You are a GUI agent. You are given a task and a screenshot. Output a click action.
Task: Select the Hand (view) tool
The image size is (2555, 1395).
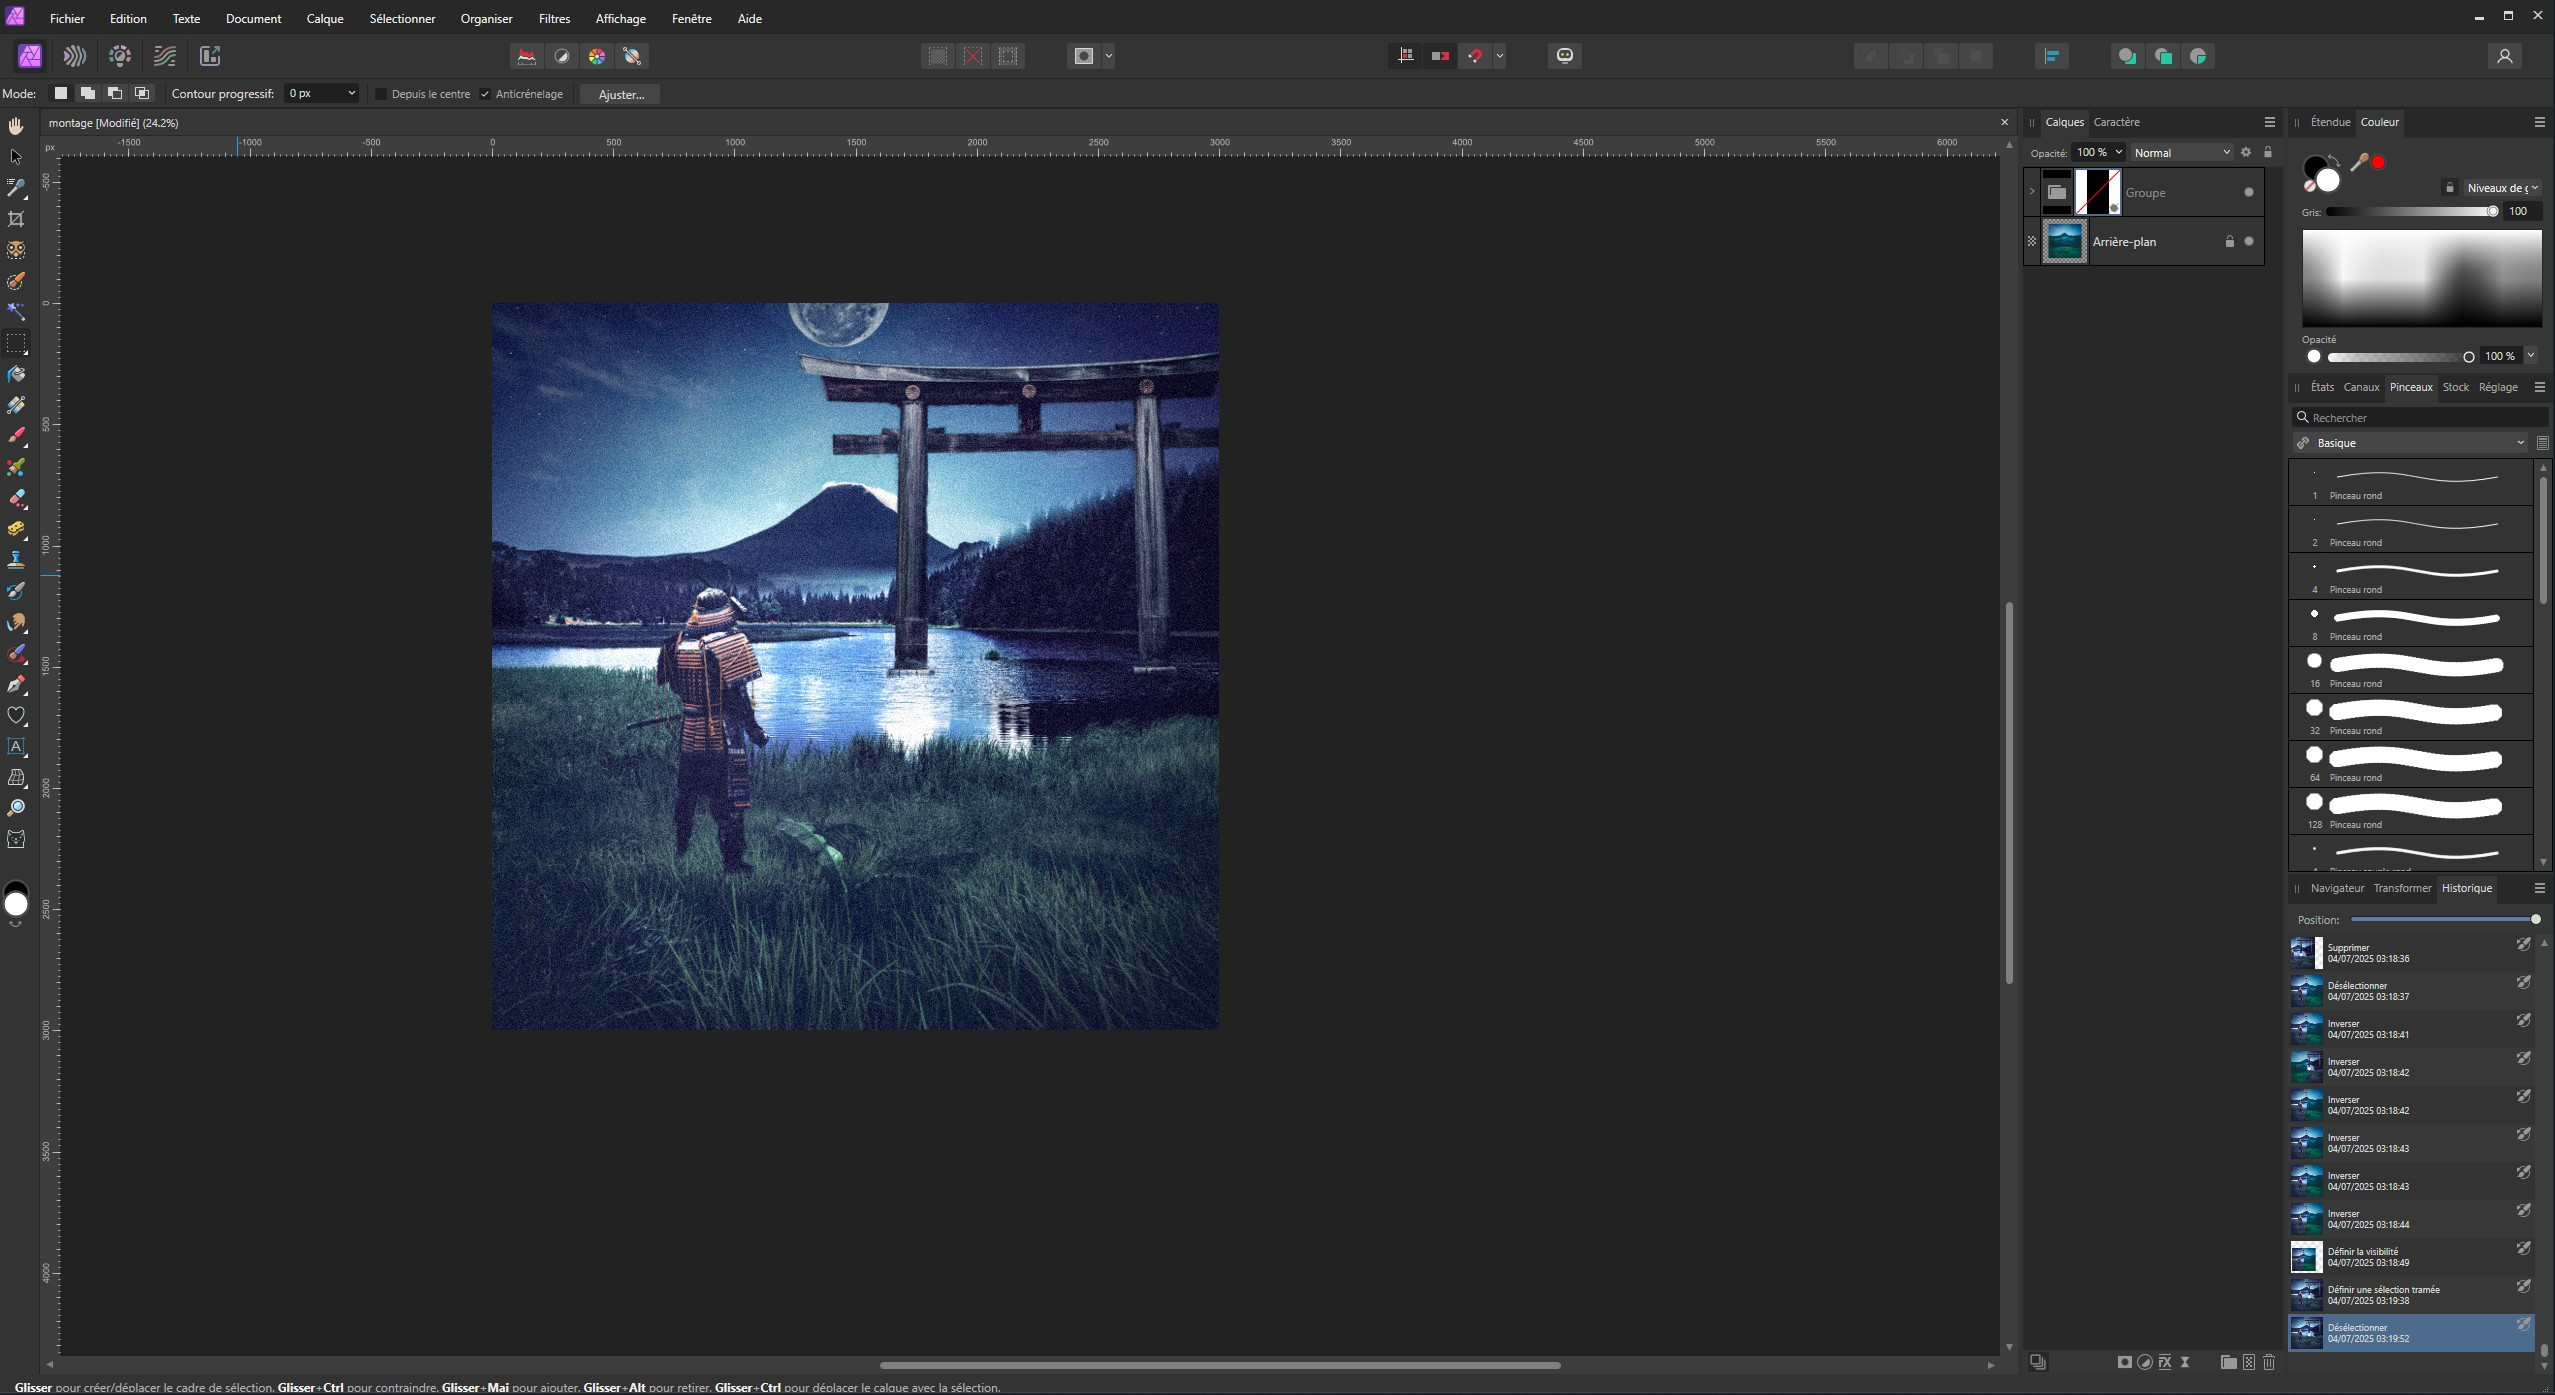[16, 126]
